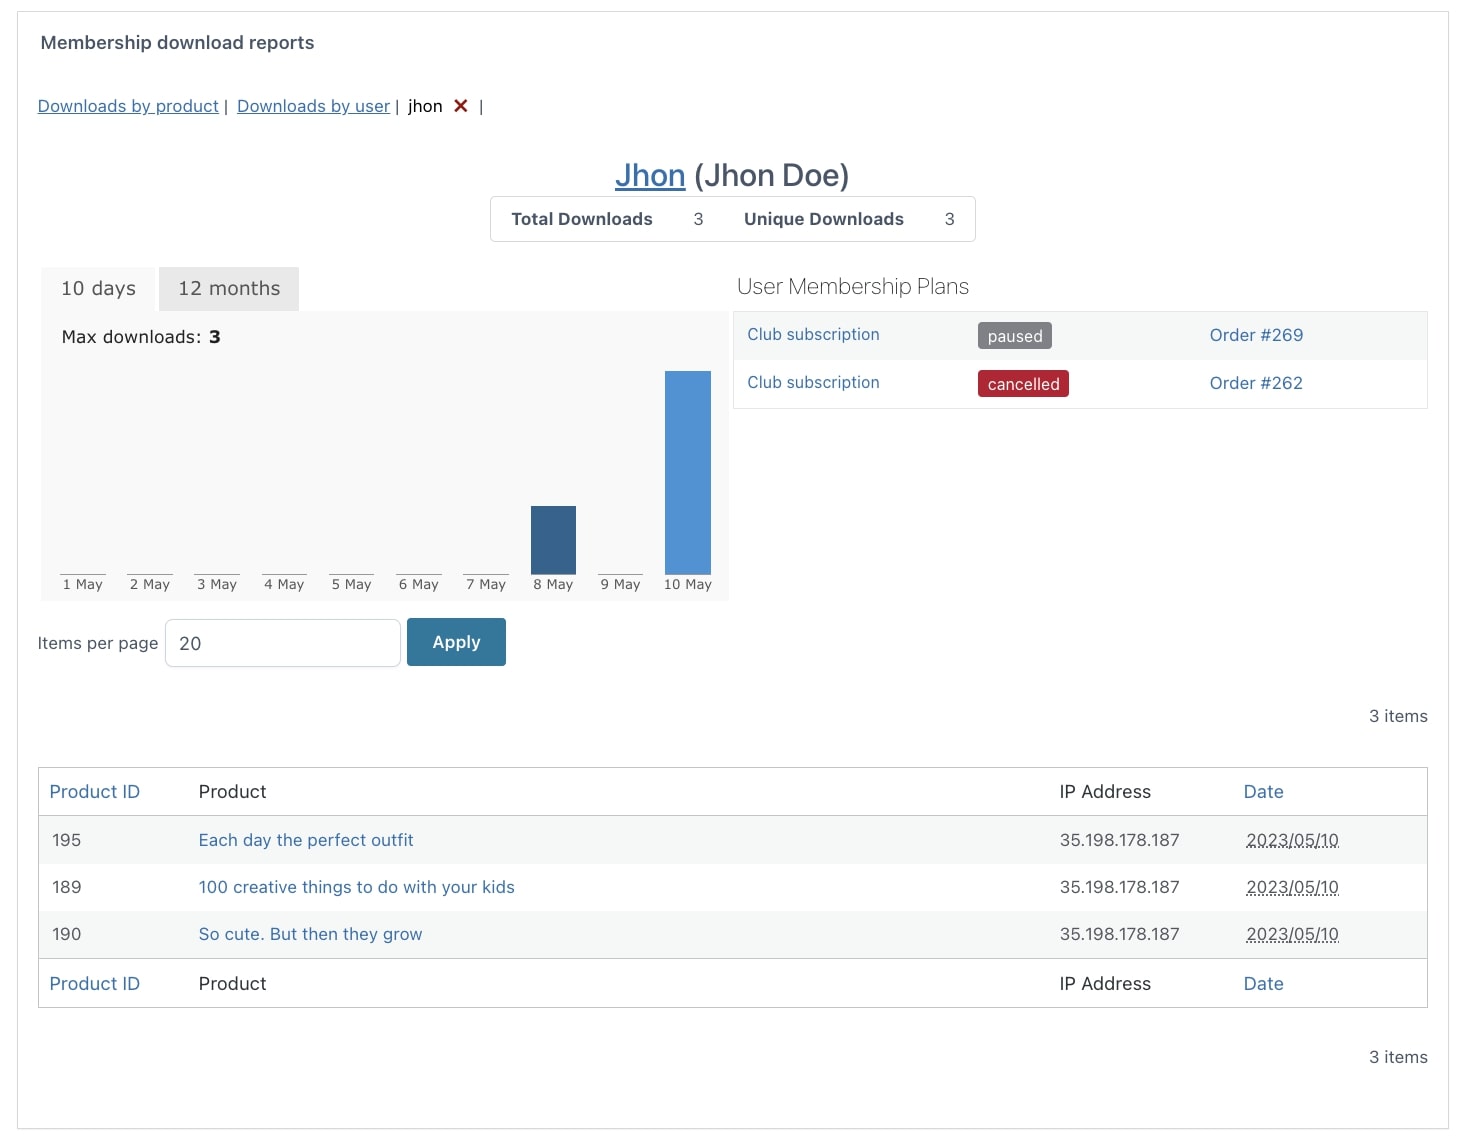The image size is (1458, 1144).
Task: Sort the table by Date header
Action: [x=1263, y=792]
